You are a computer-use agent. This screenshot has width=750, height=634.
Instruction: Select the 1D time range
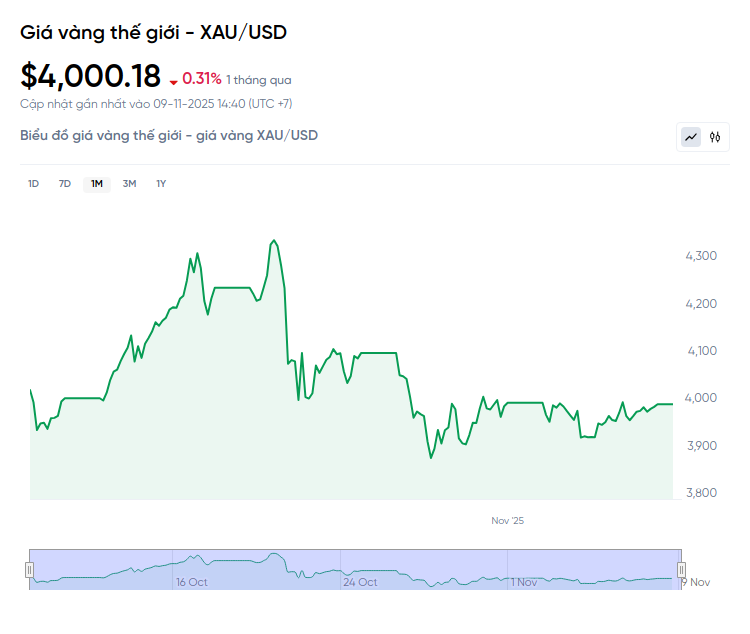[33, 183]
